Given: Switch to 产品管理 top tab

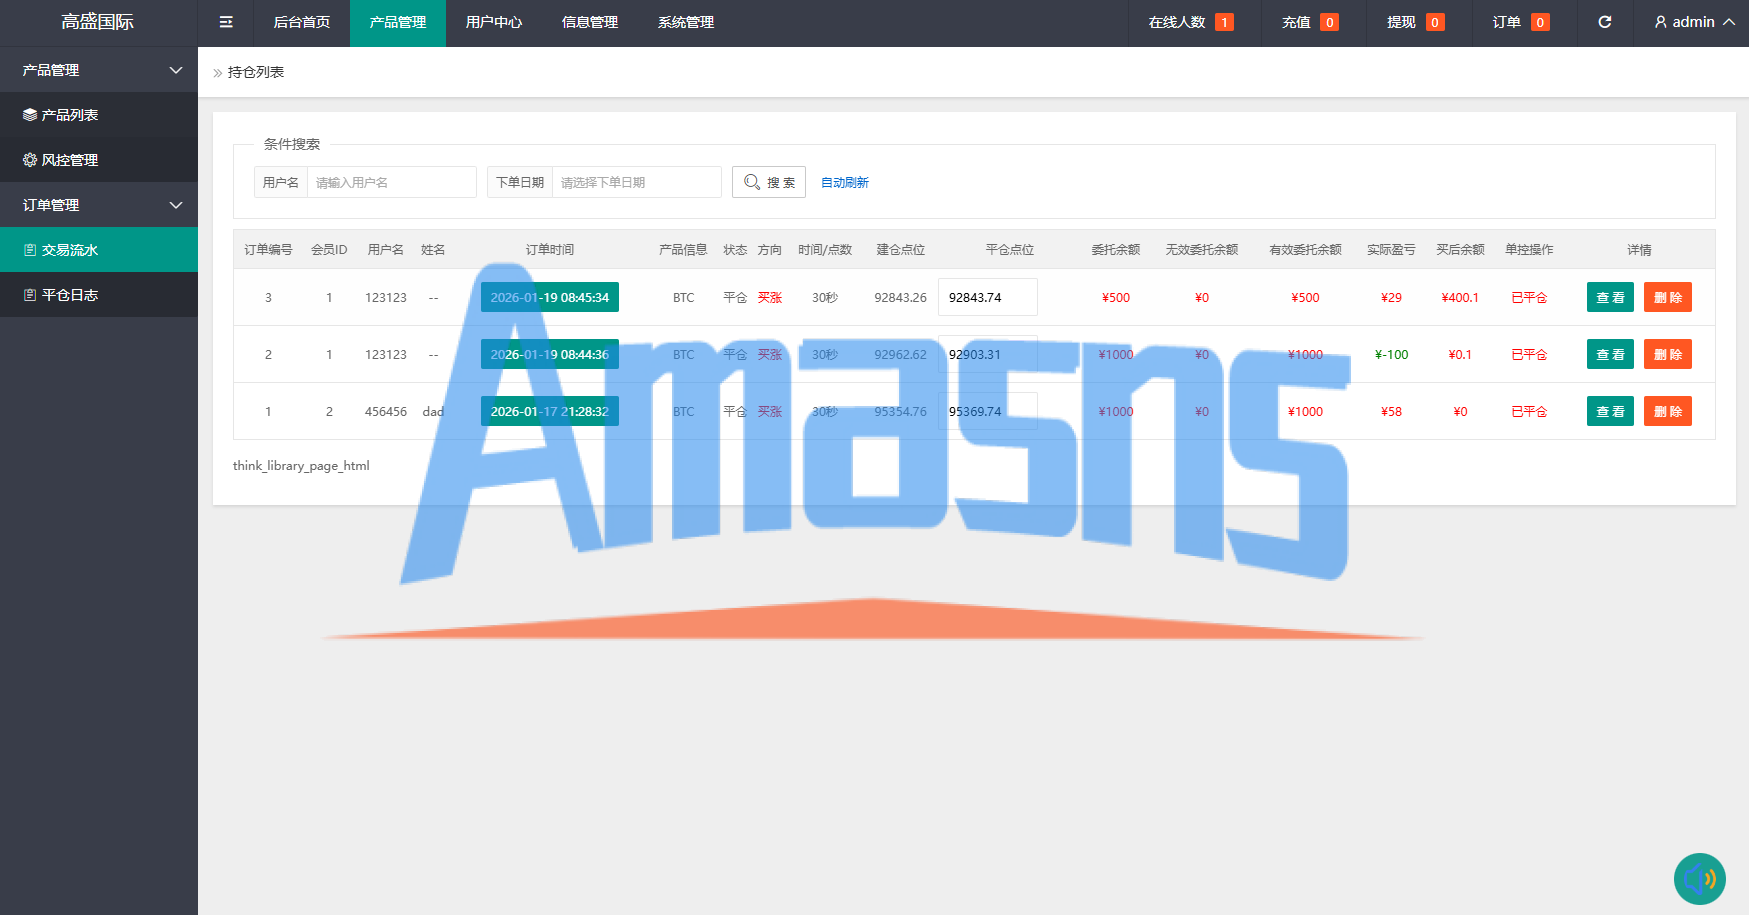Looking at the screenshot, I should coord(398,22).
